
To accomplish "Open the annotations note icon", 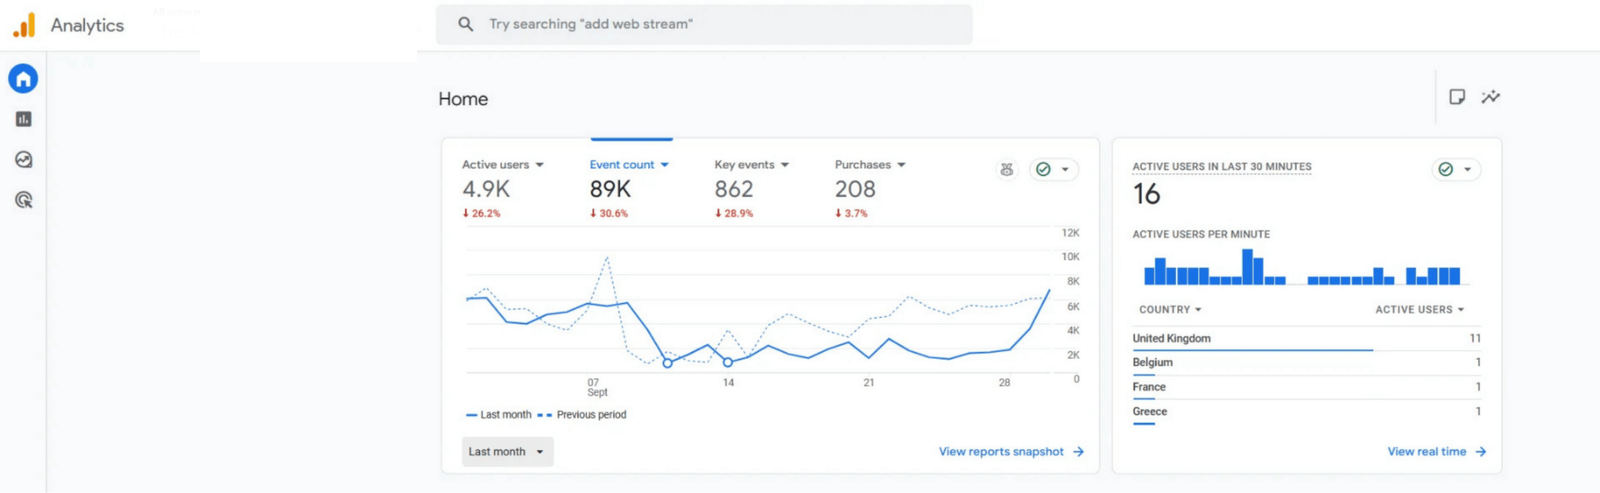I will pos(1457,97).
